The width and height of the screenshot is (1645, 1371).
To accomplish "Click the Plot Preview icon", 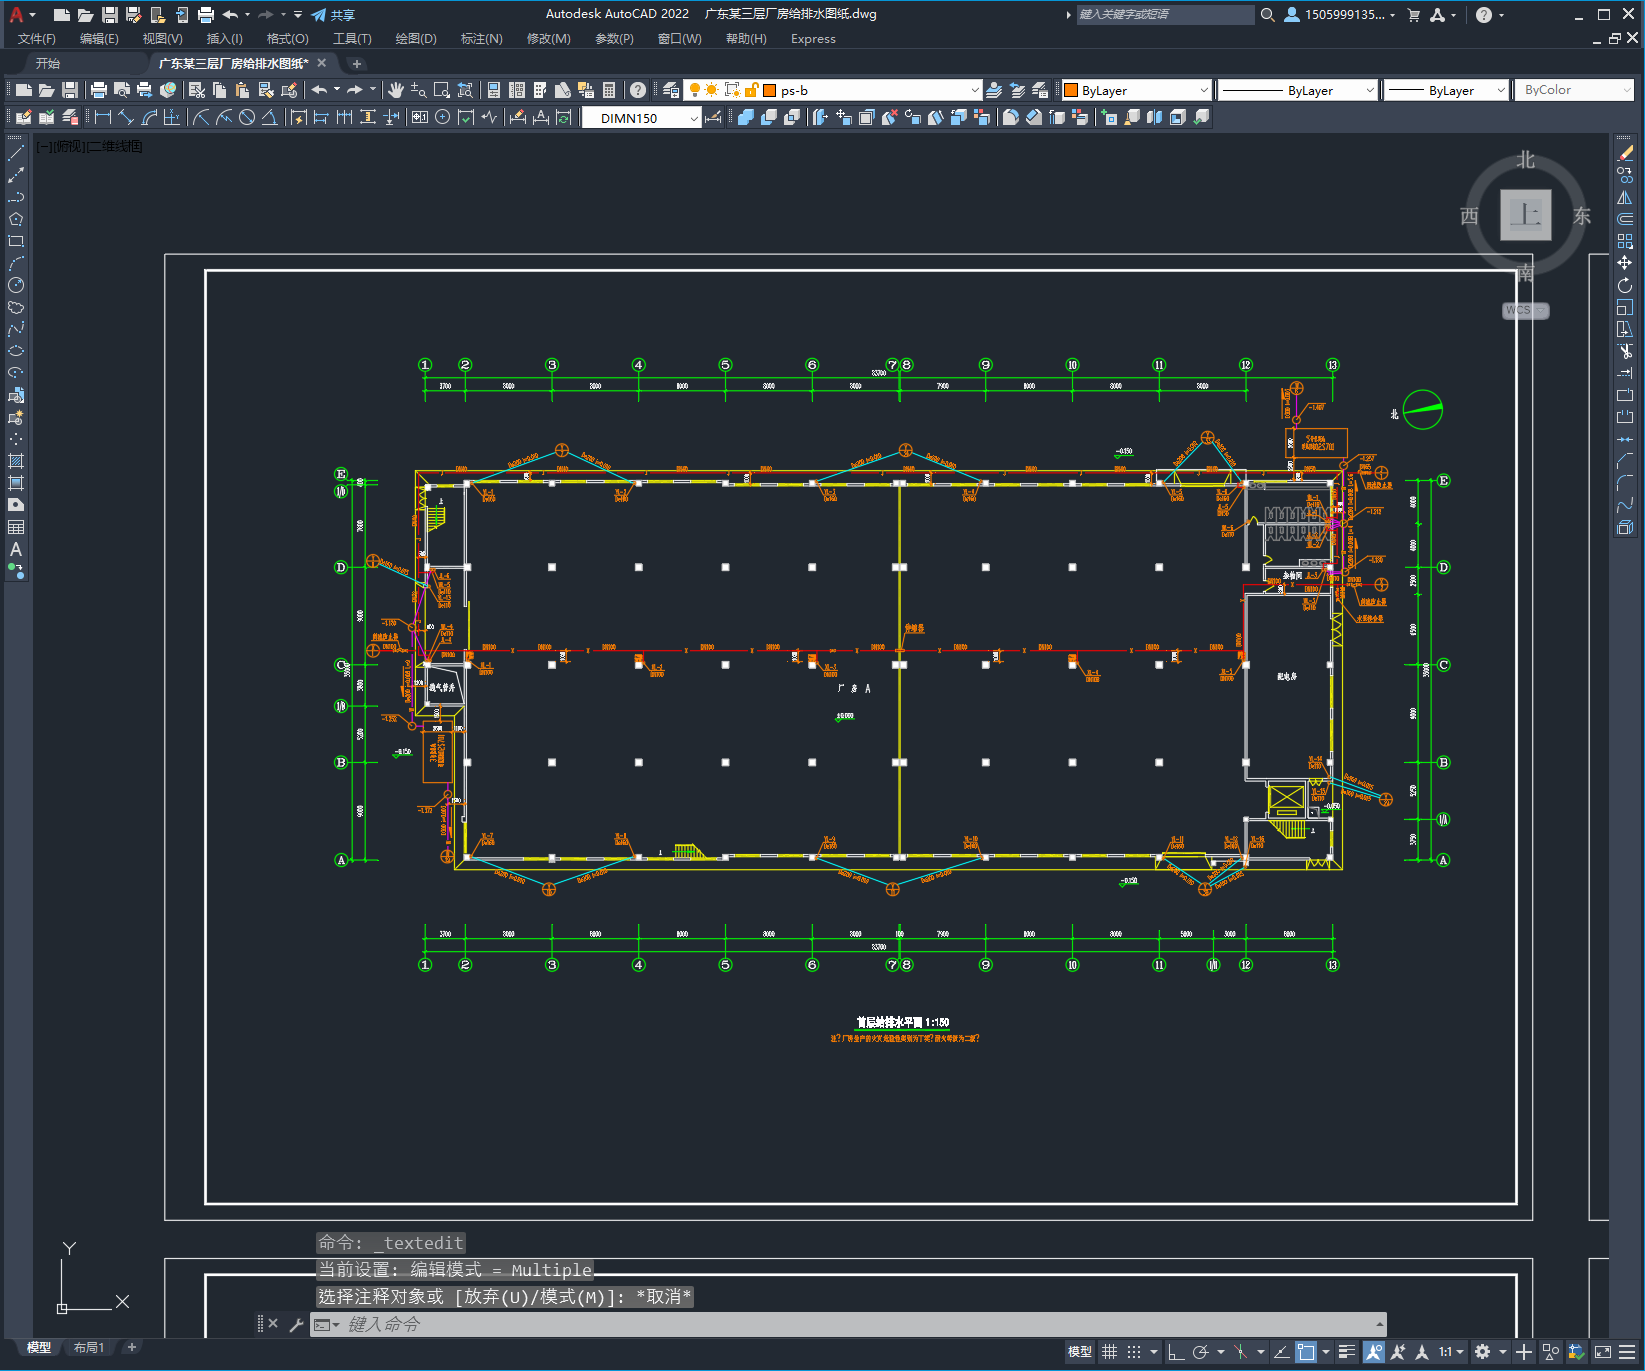I will point(122,90).
